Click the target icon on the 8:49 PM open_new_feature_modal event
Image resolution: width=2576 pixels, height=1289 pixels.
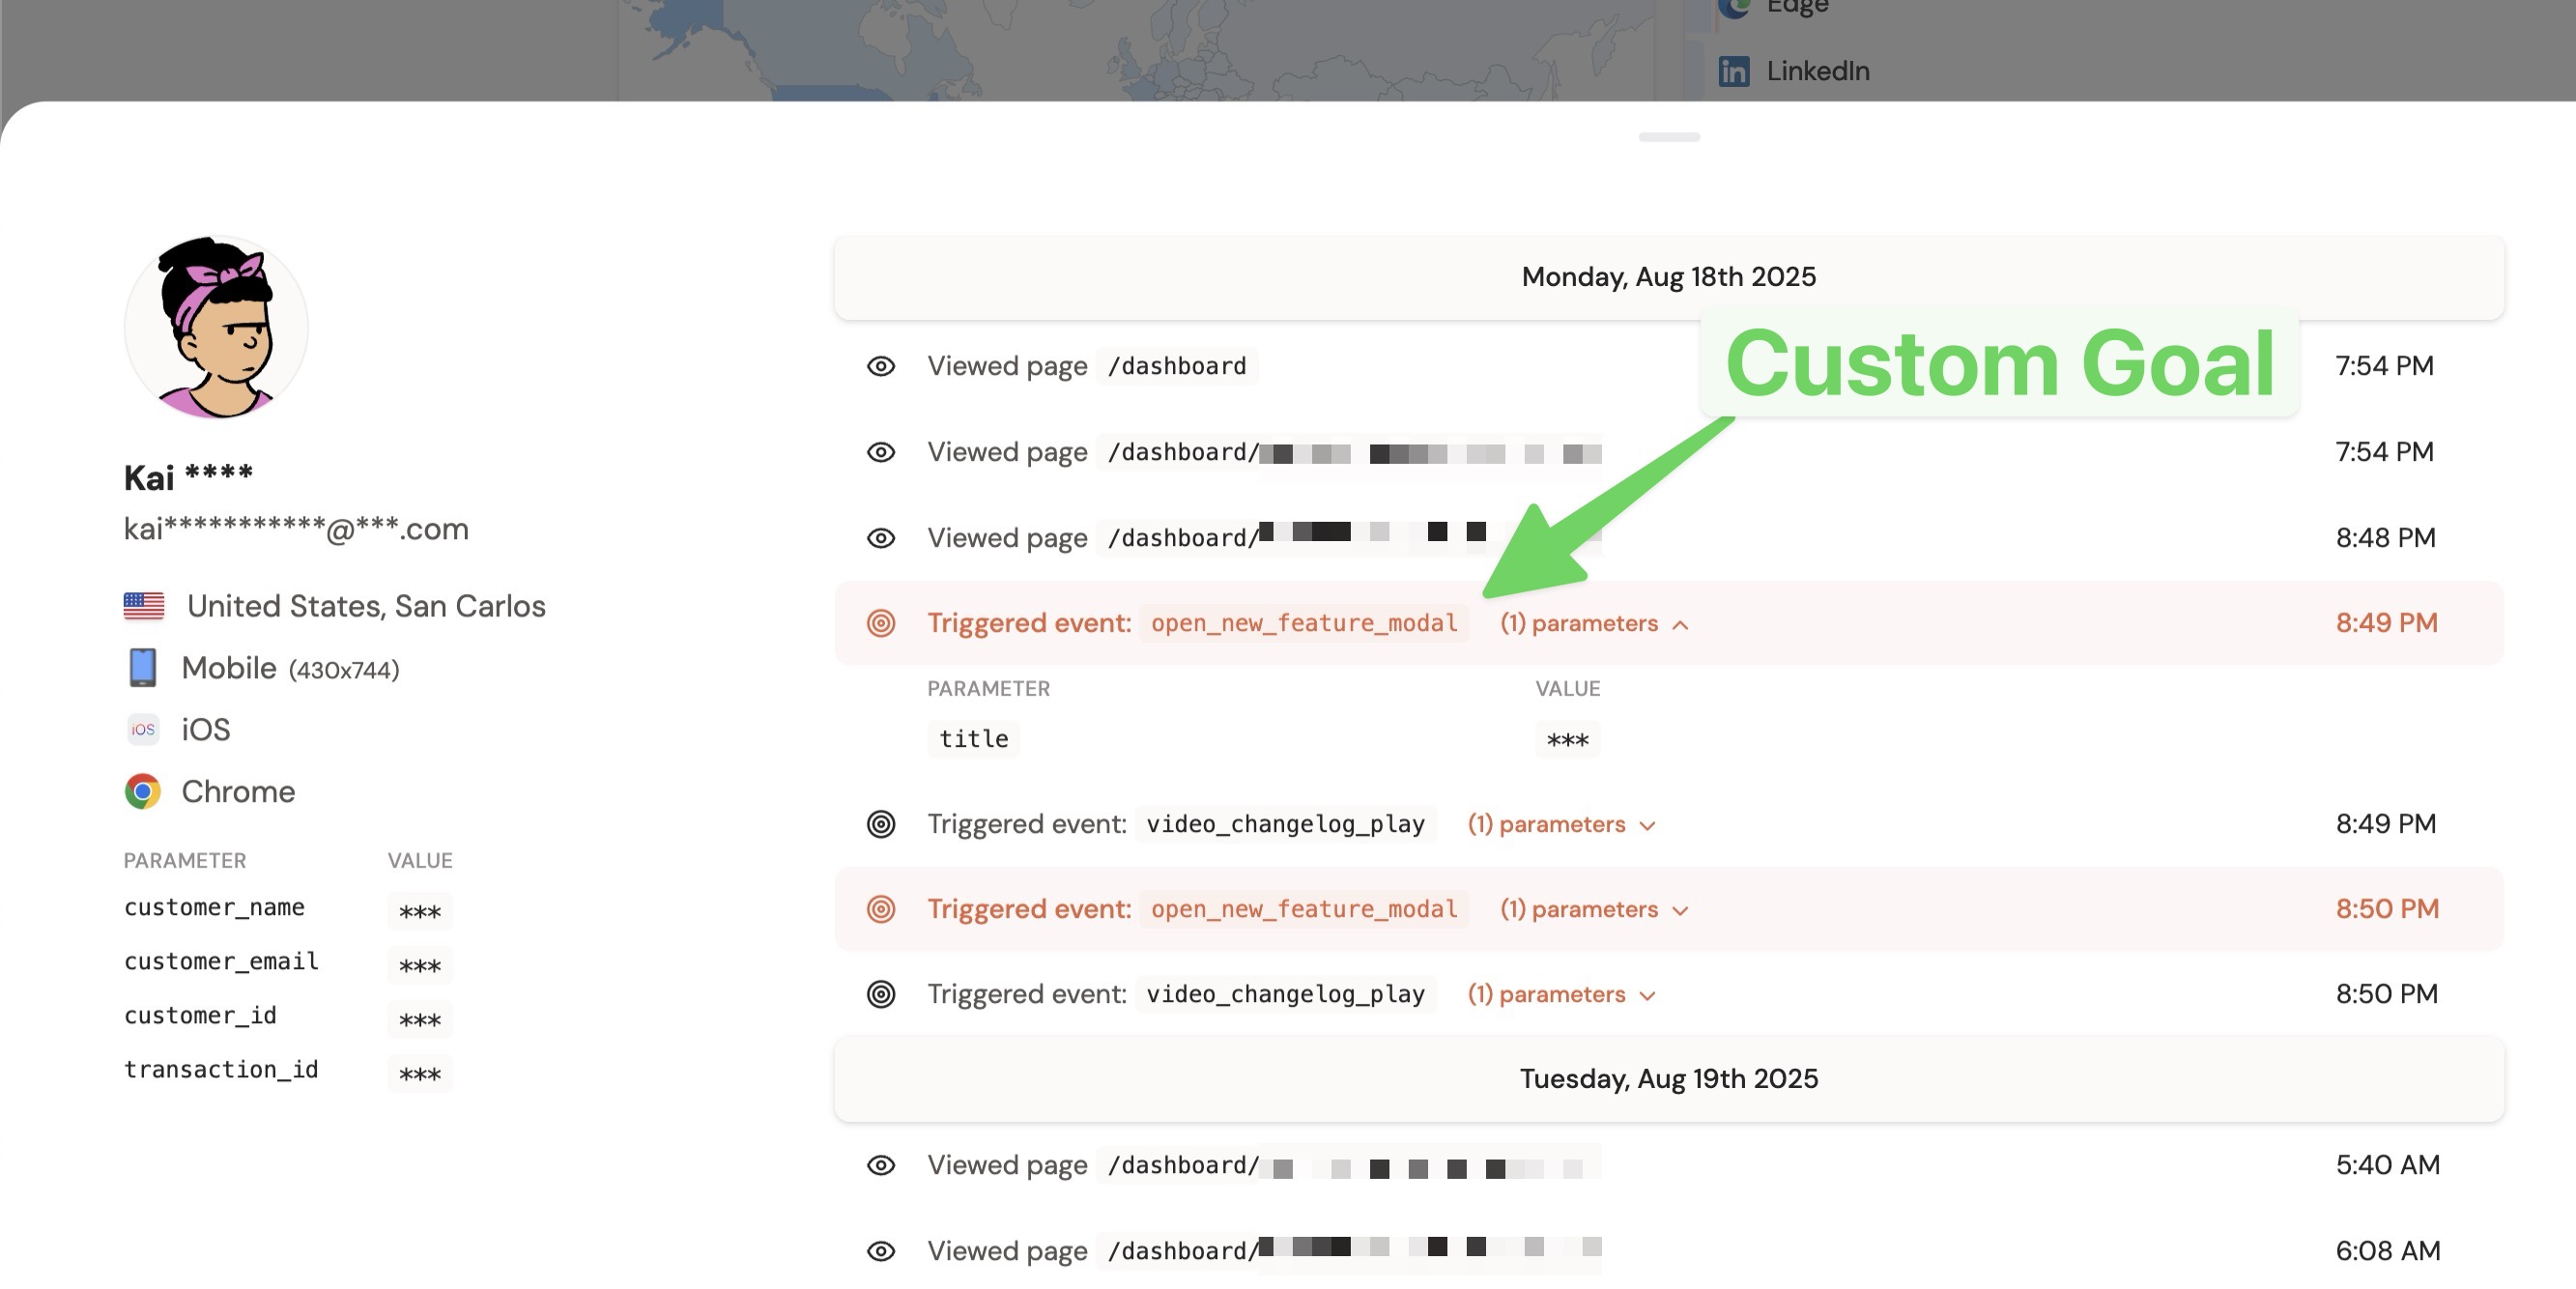pyautogui.click(x=880, y=623)
